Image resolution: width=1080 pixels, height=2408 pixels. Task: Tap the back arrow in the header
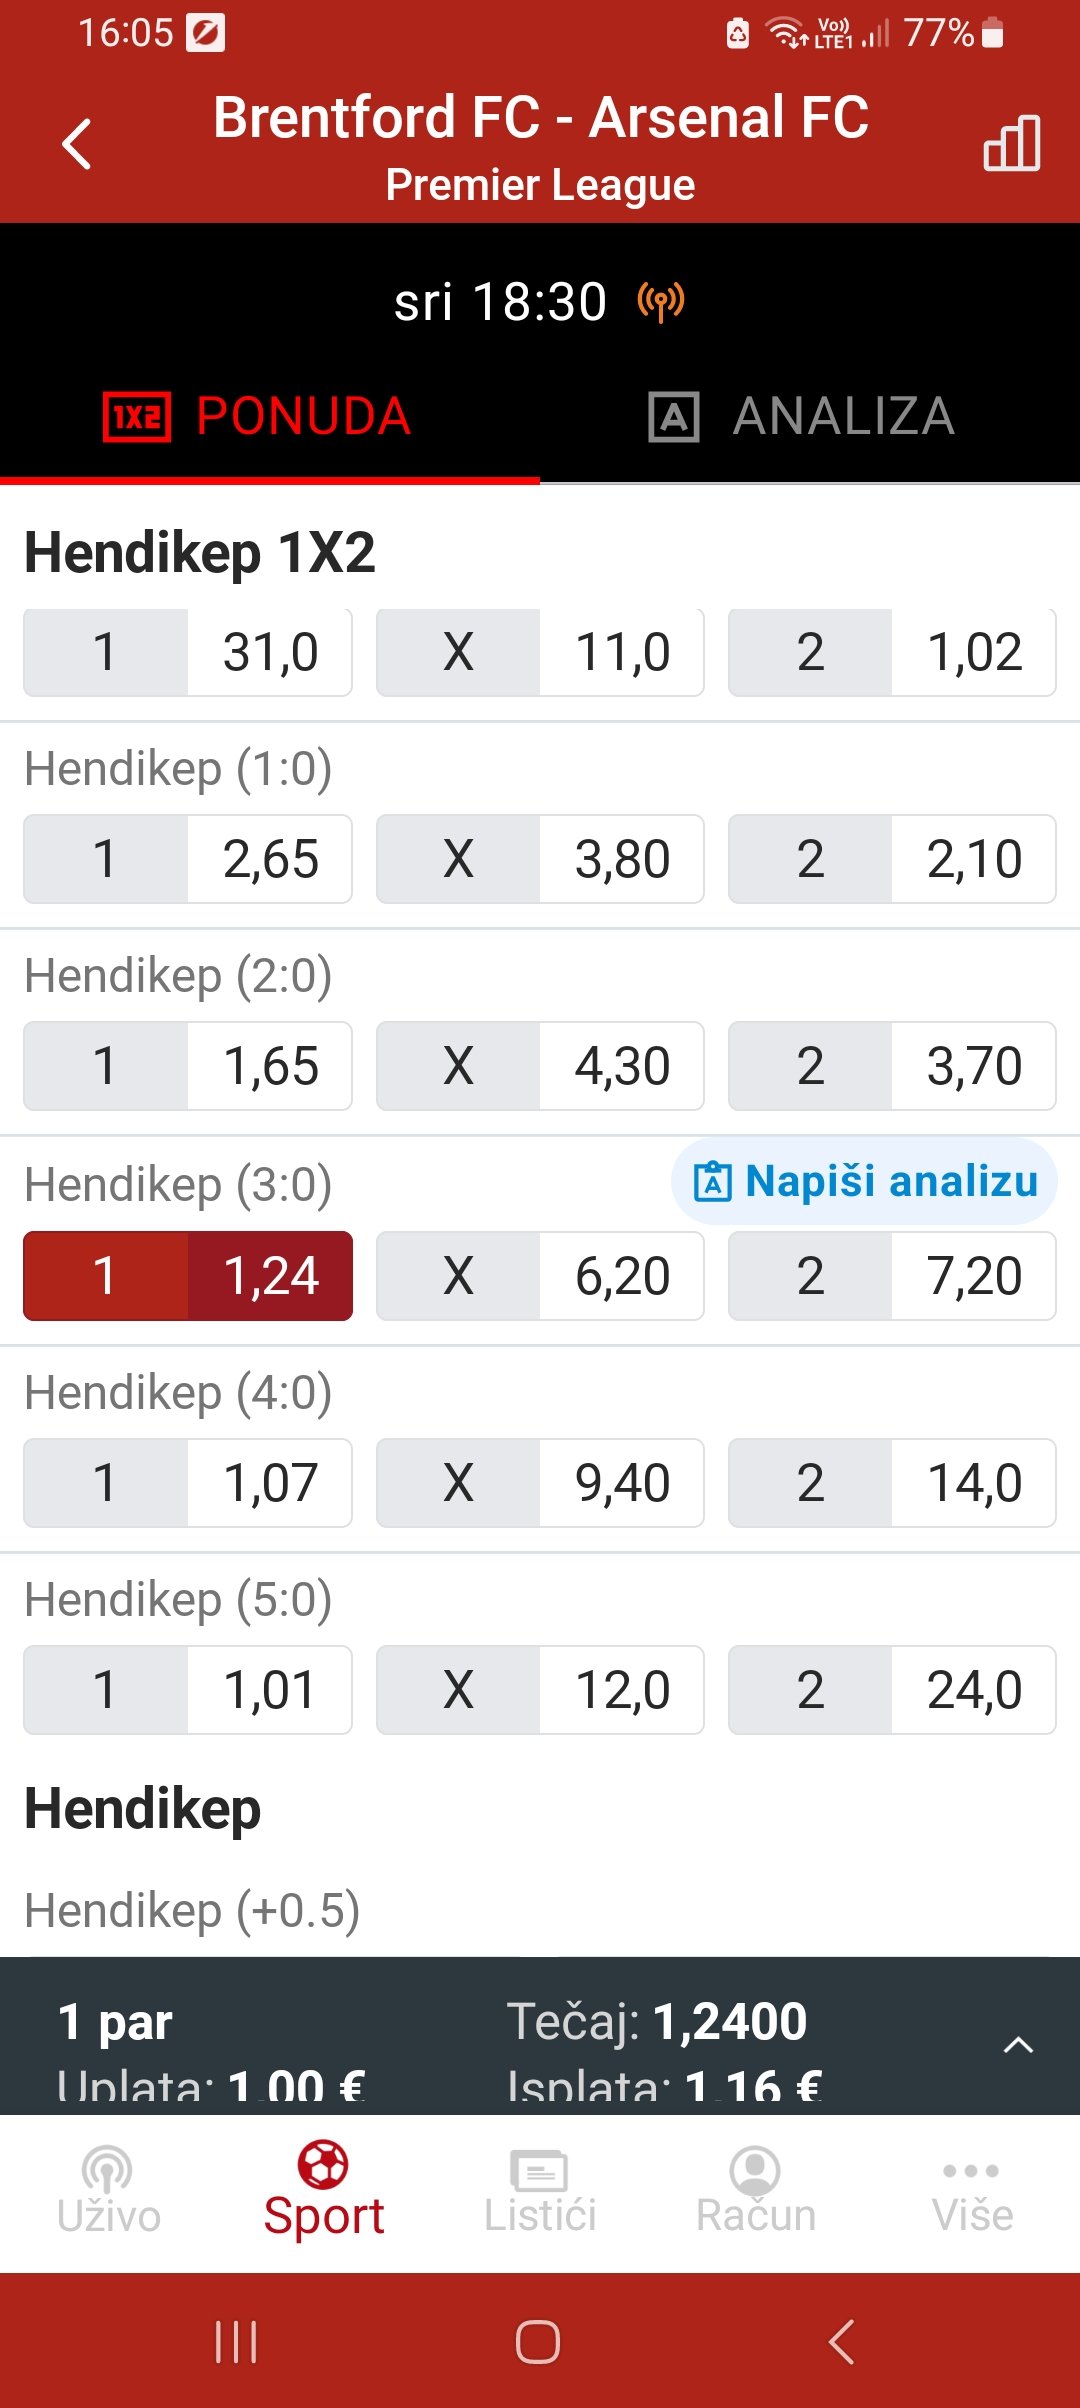77,144
